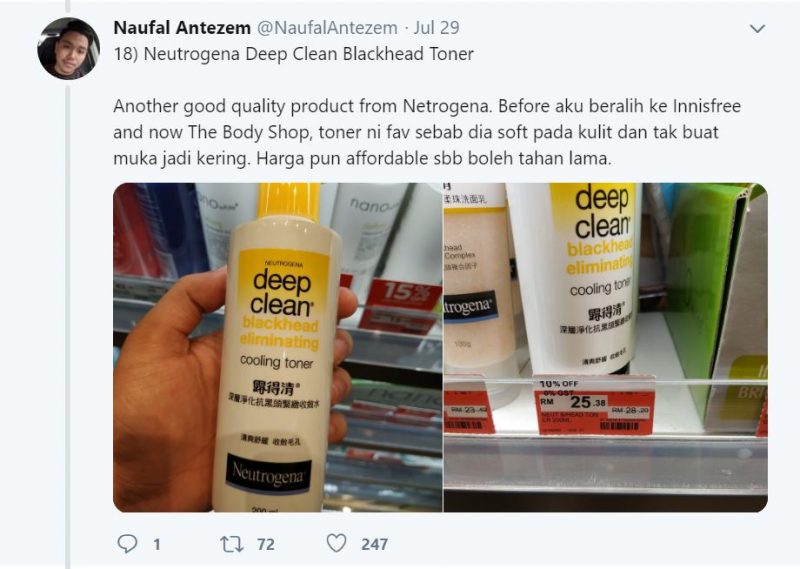Like the tweet with heart icon
Viewport: 800px width, 569px height.
point(337,543)
